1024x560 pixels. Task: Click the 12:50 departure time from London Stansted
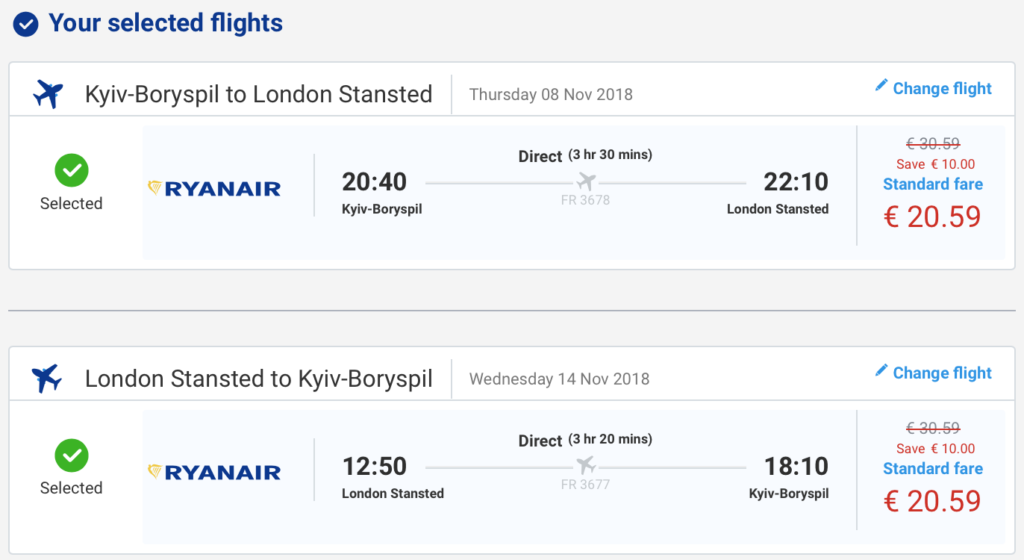pyautogui.click(x=374, y=466)
